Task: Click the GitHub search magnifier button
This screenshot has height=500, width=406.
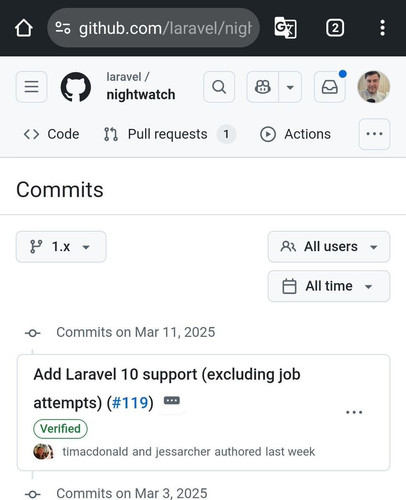Action: (x=219, y=87)
